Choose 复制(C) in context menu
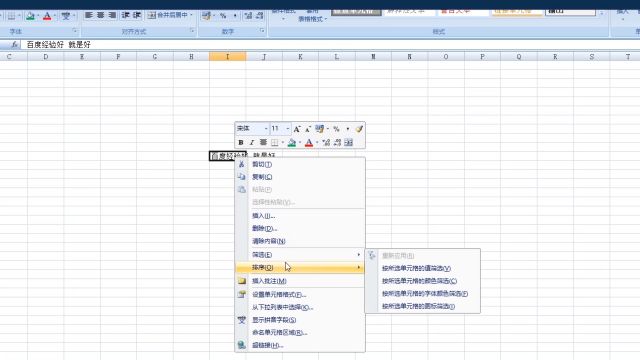 click(x=300, y=177)
